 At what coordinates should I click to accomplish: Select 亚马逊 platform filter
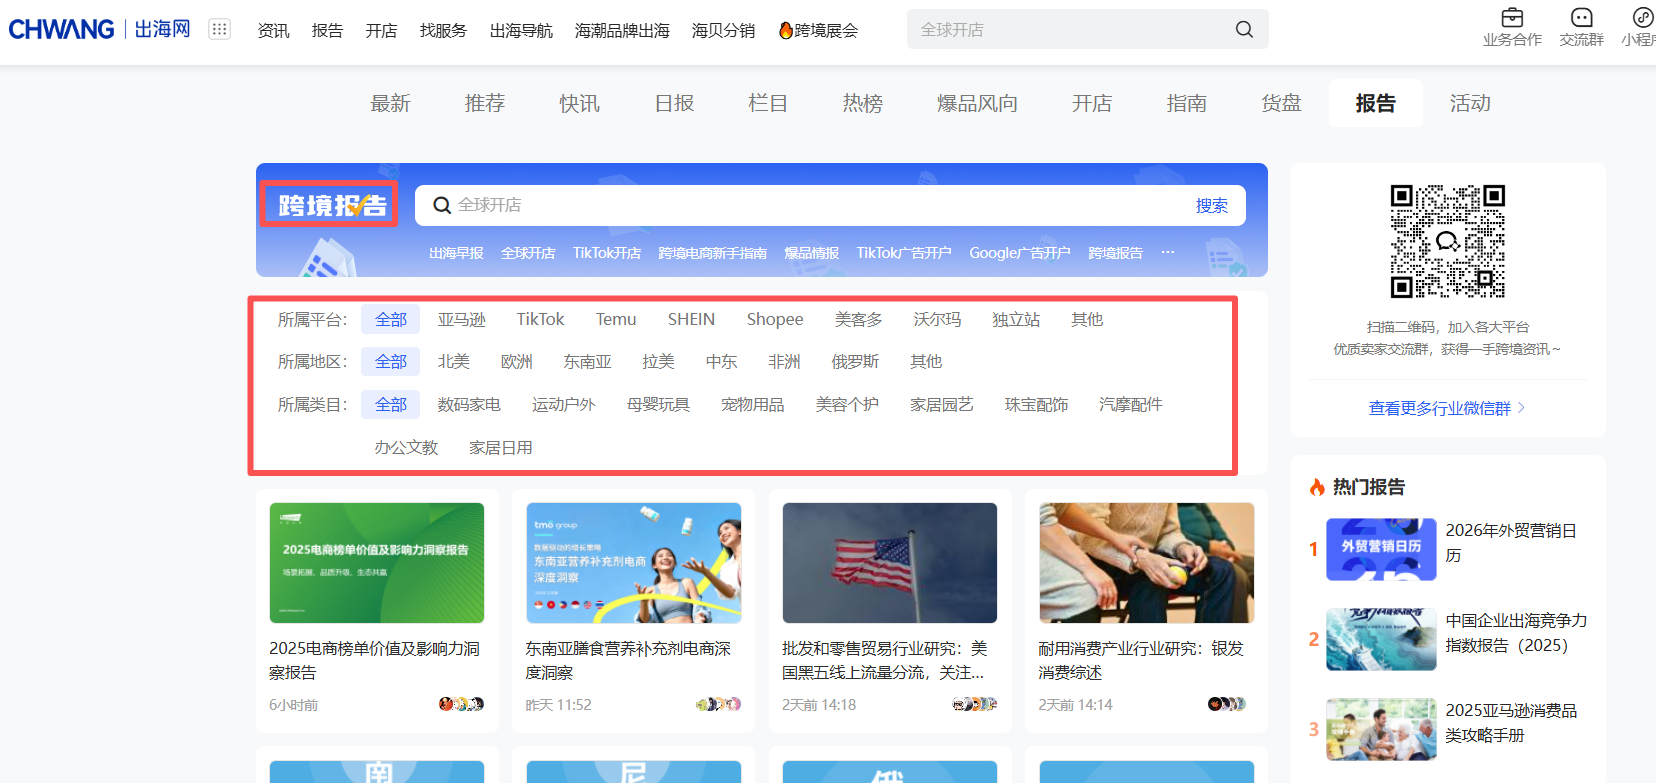[461, 319]
